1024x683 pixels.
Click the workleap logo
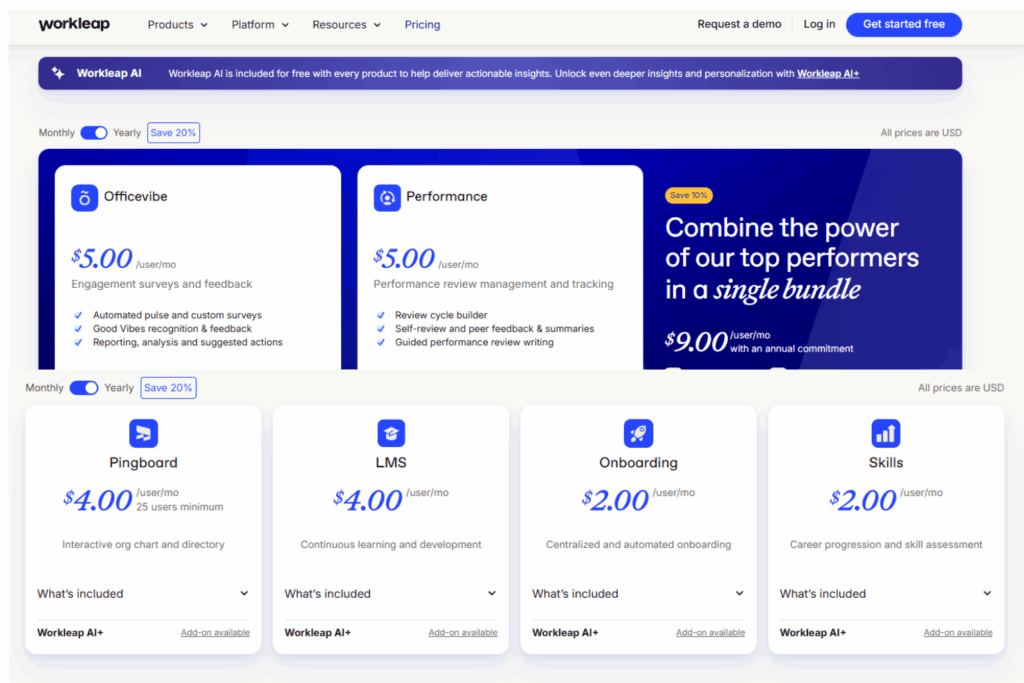(74, 23)
